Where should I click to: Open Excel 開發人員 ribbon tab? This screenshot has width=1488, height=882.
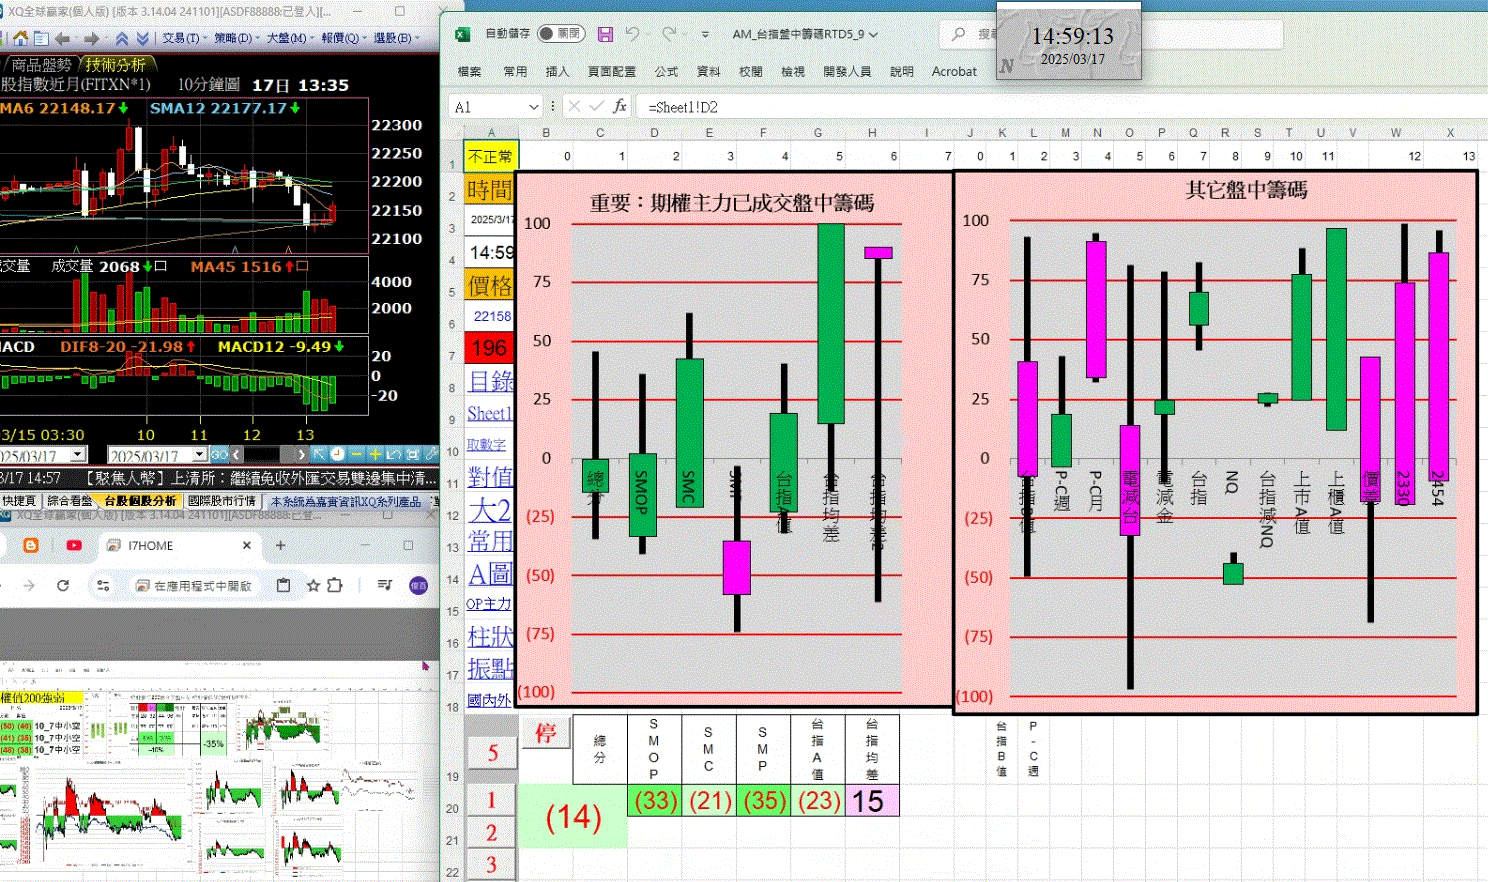pyautogui.click(x=847, y=72)
